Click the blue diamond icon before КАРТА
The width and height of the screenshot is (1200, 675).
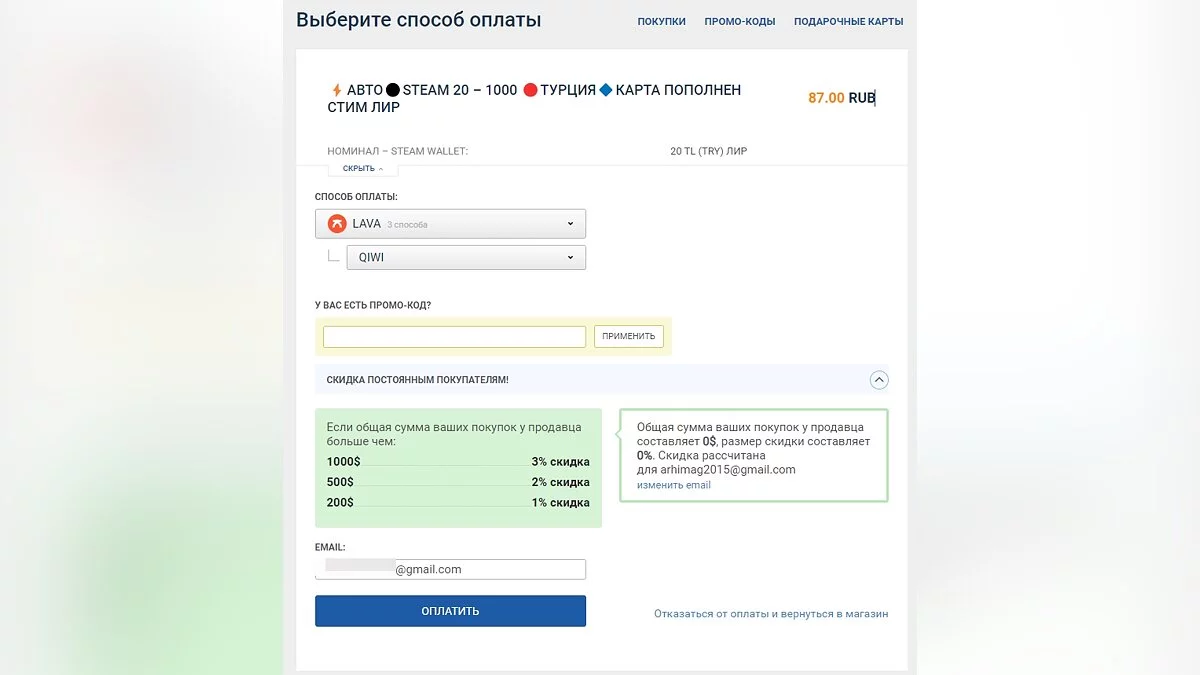(x=605, y=90)
